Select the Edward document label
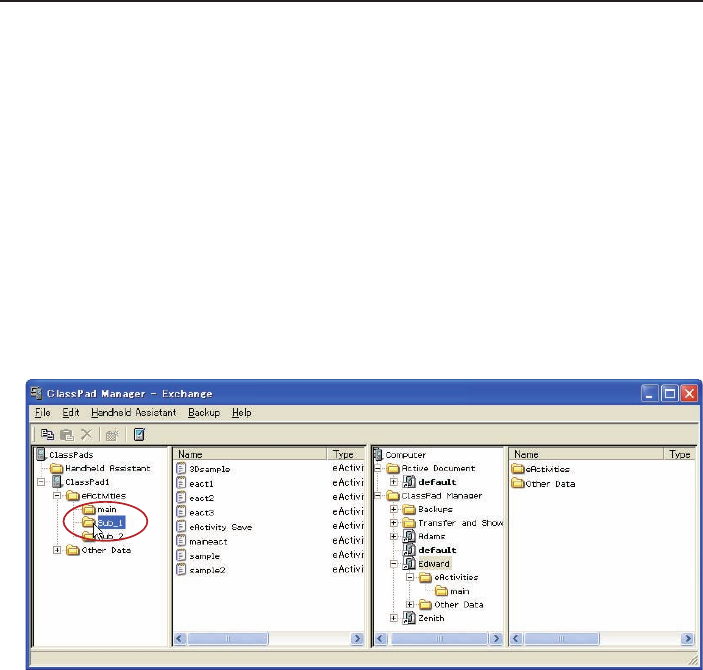703x670 pixels. point(434,564)
